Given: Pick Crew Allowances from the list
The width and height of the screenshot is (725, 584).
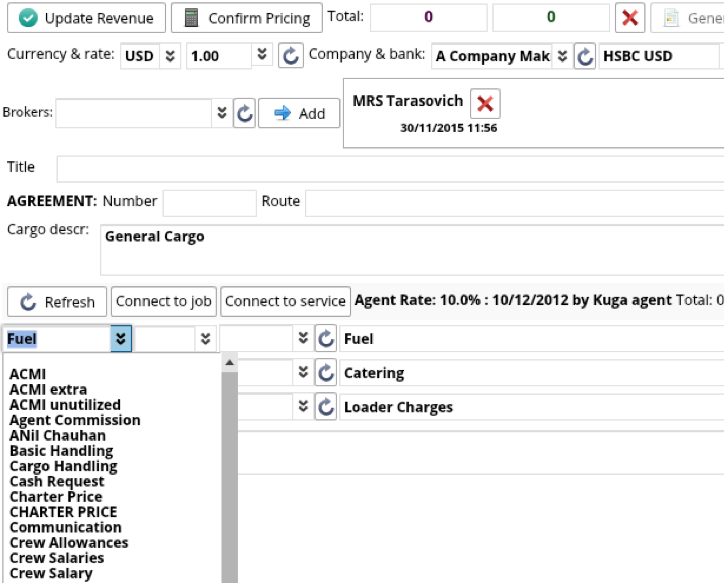Looking at the screenshot, I should pos(68,543).
